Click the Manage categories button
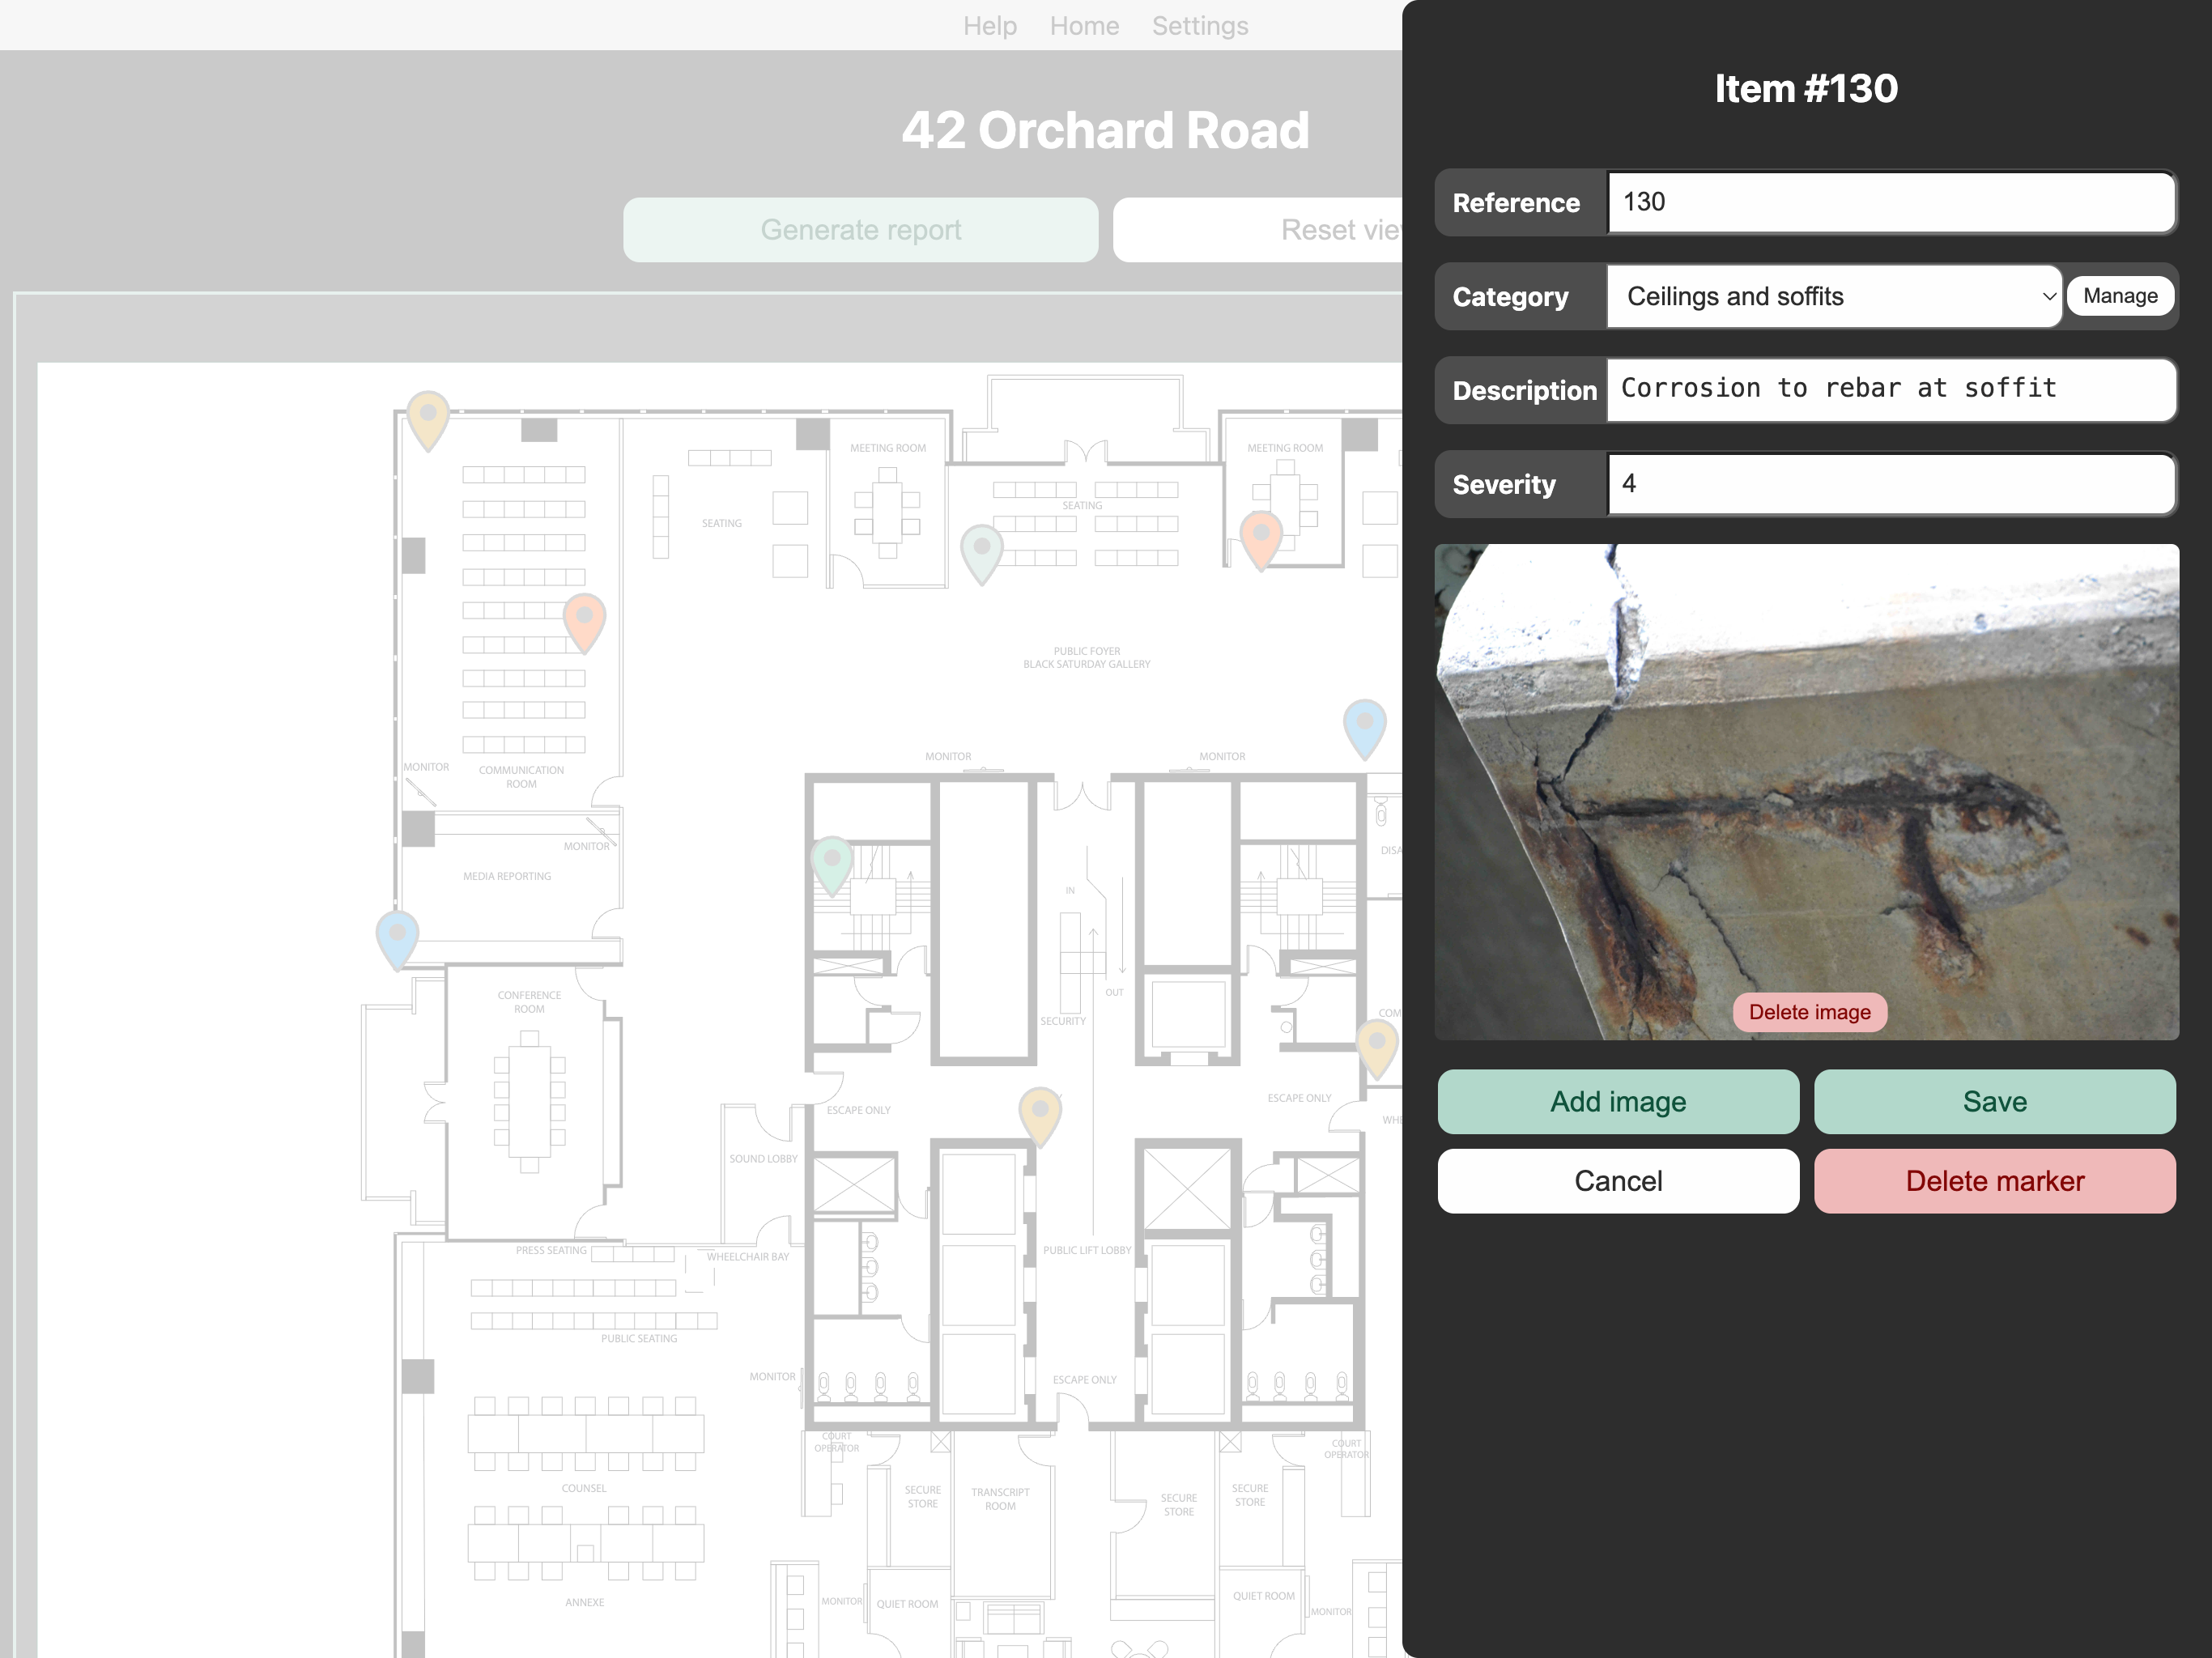Image resolution: width=2212 pixels, height=1658 pixels. [2120, 296]
